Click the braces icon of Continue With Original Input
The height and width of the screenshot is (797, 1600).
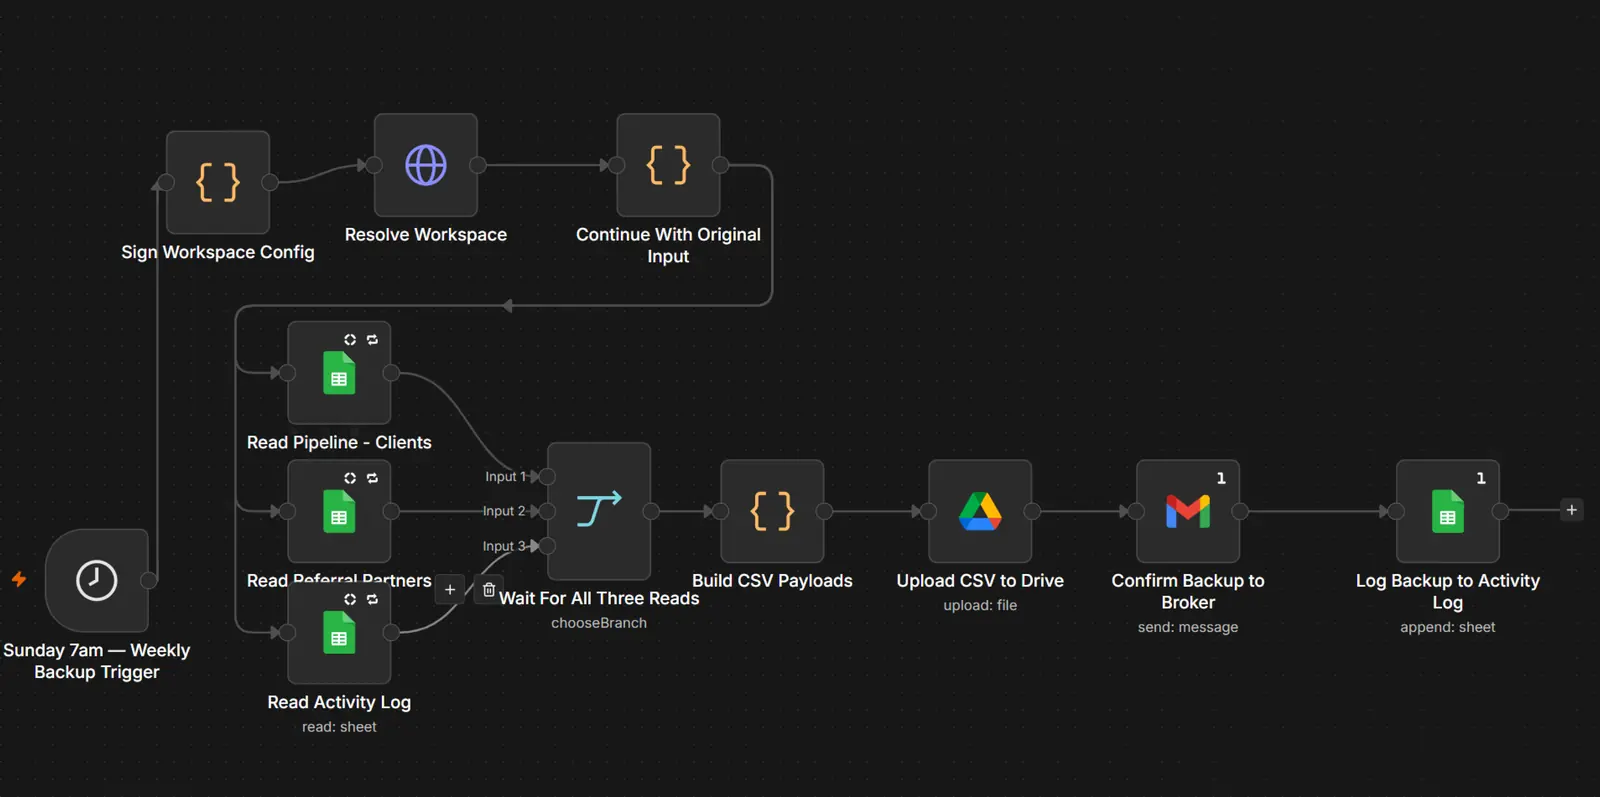(x=668, y=165)
